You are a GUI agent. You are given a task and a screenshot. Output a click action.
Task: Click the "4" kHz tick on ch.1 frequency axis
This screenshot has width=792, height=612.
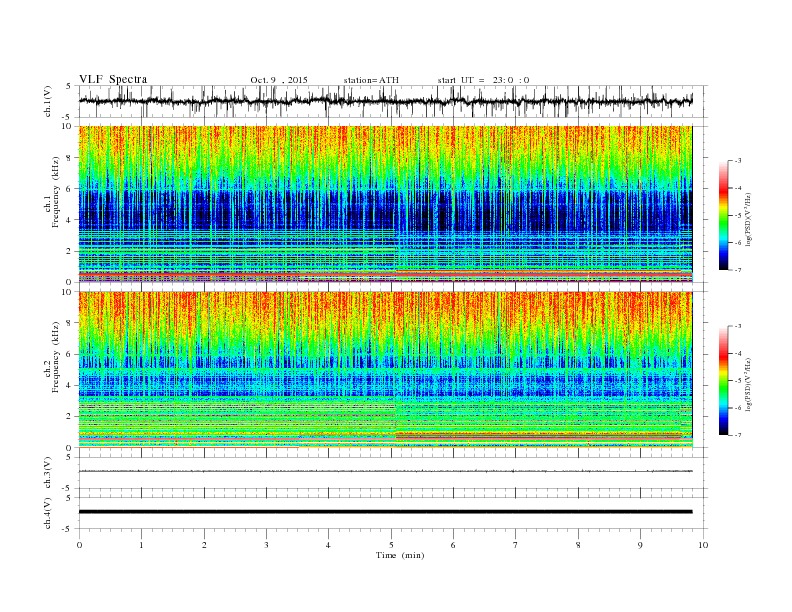coord(70,220)
